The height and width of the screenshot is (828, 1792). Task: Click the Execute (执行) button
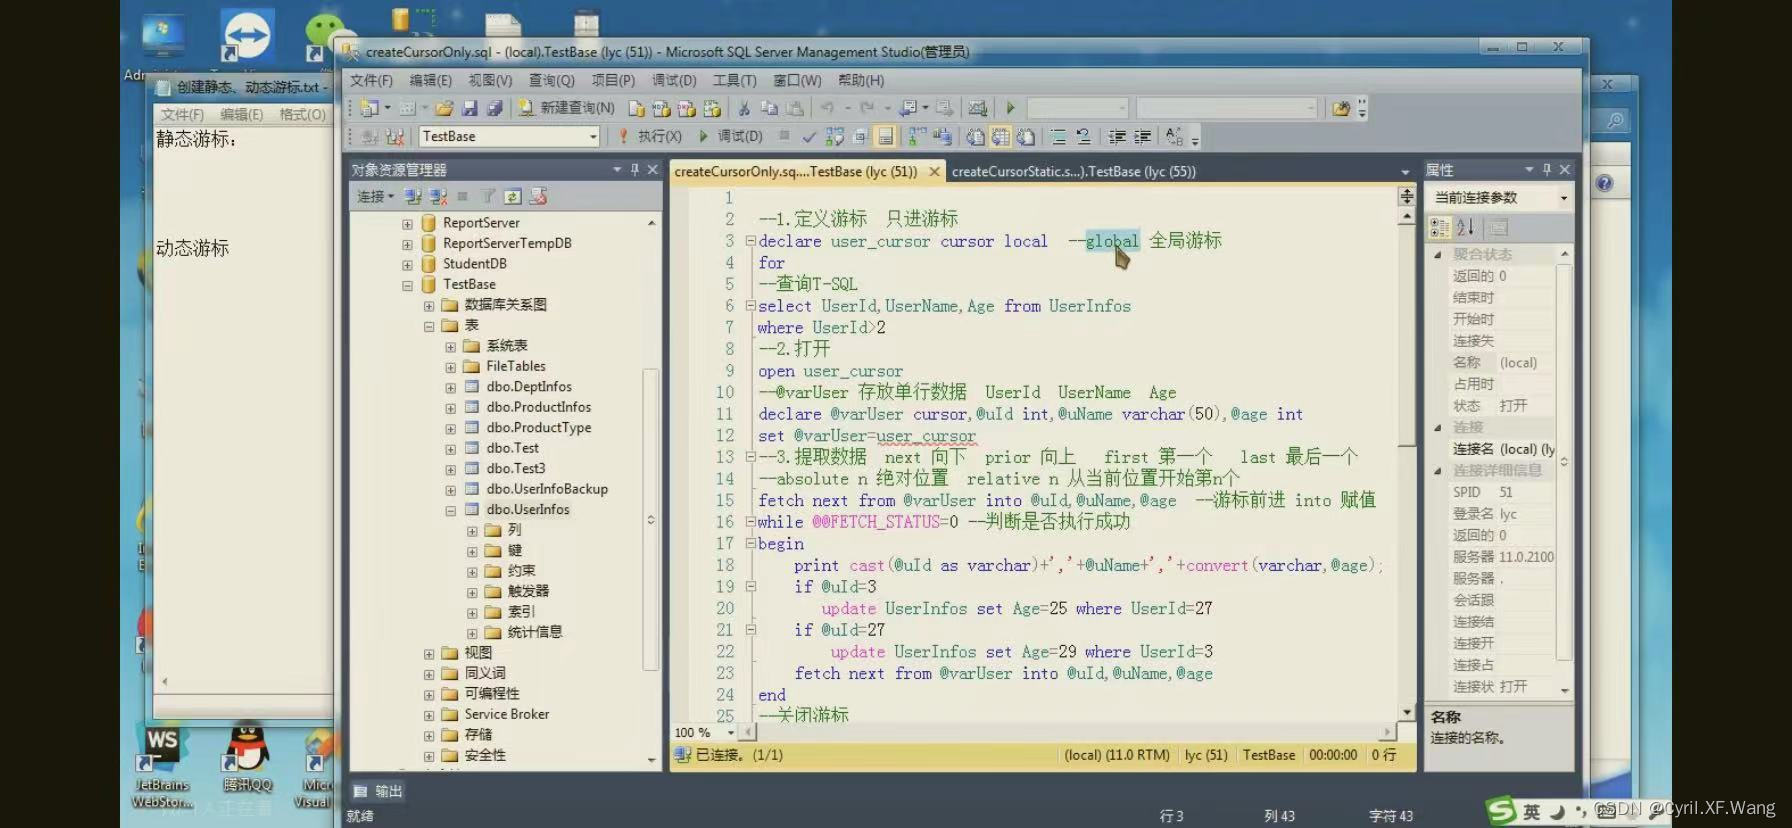tap(649, 136)
